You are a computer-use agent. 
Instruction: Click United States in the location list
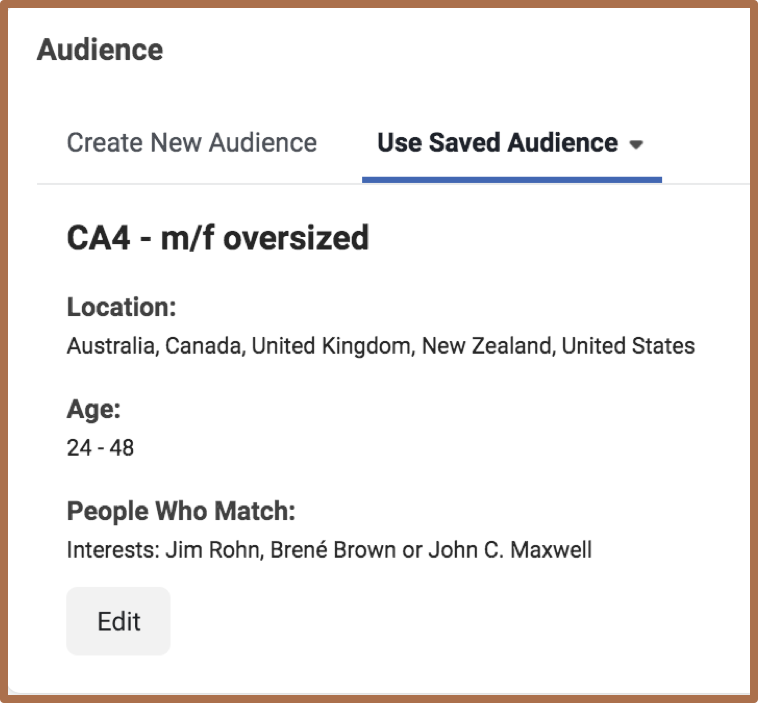pos(628,347)
